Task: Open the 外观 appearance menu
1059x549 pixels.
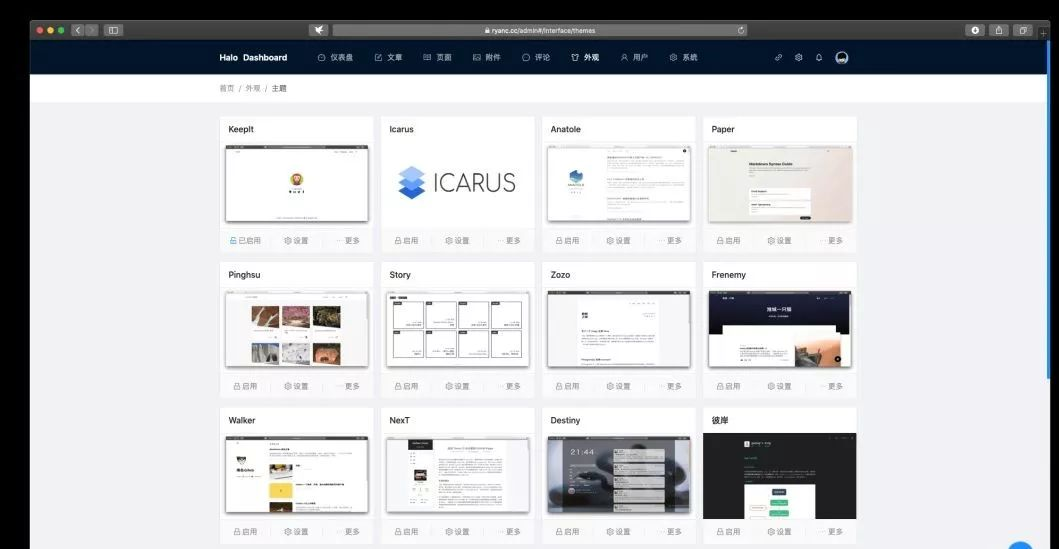Action: click(x=585, y=57)
